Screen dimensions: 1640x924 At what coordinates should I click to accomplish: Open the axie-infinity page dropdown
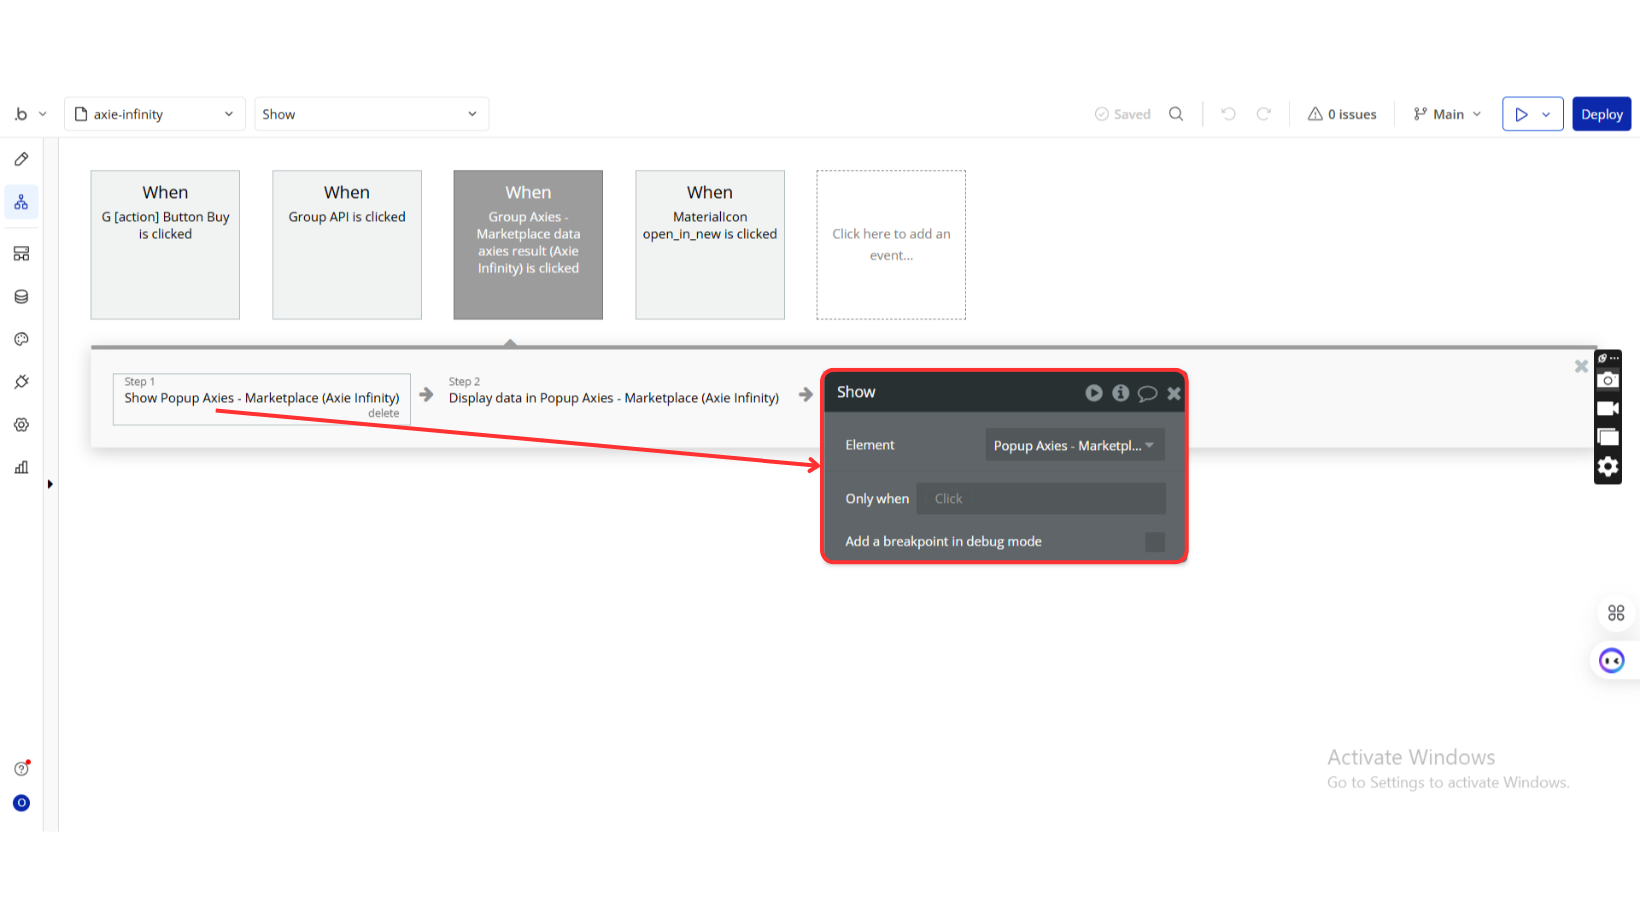155,114
